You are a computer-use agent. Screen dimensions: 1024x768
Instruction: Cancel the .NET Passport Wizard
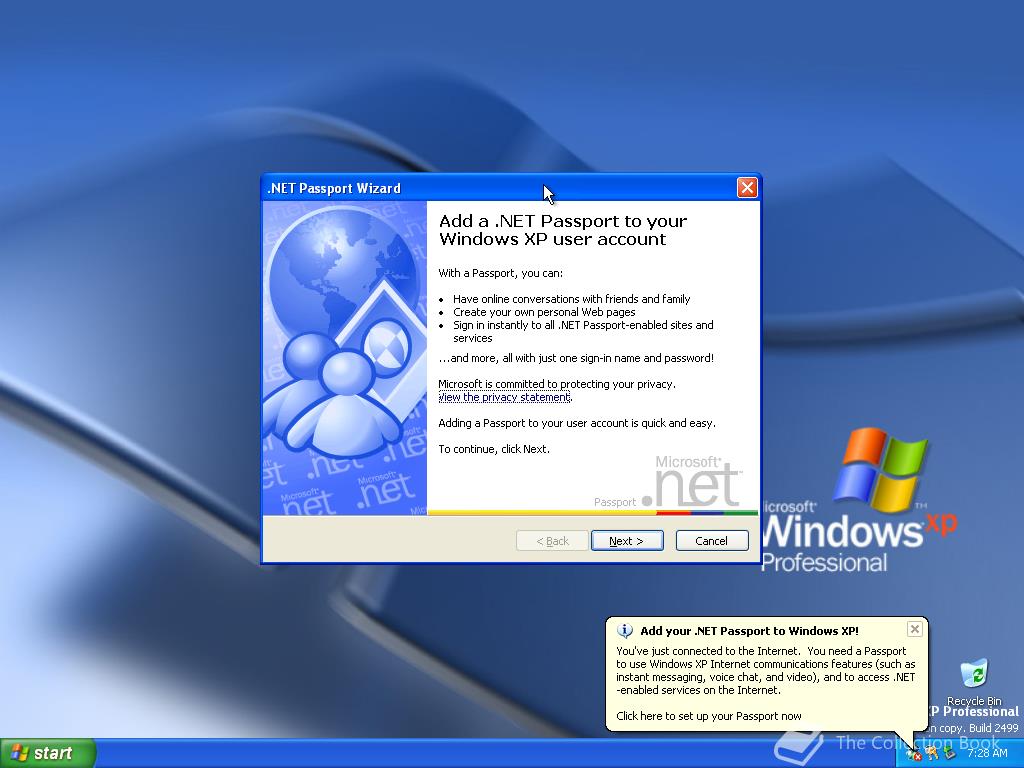click(x=712, y=541)
